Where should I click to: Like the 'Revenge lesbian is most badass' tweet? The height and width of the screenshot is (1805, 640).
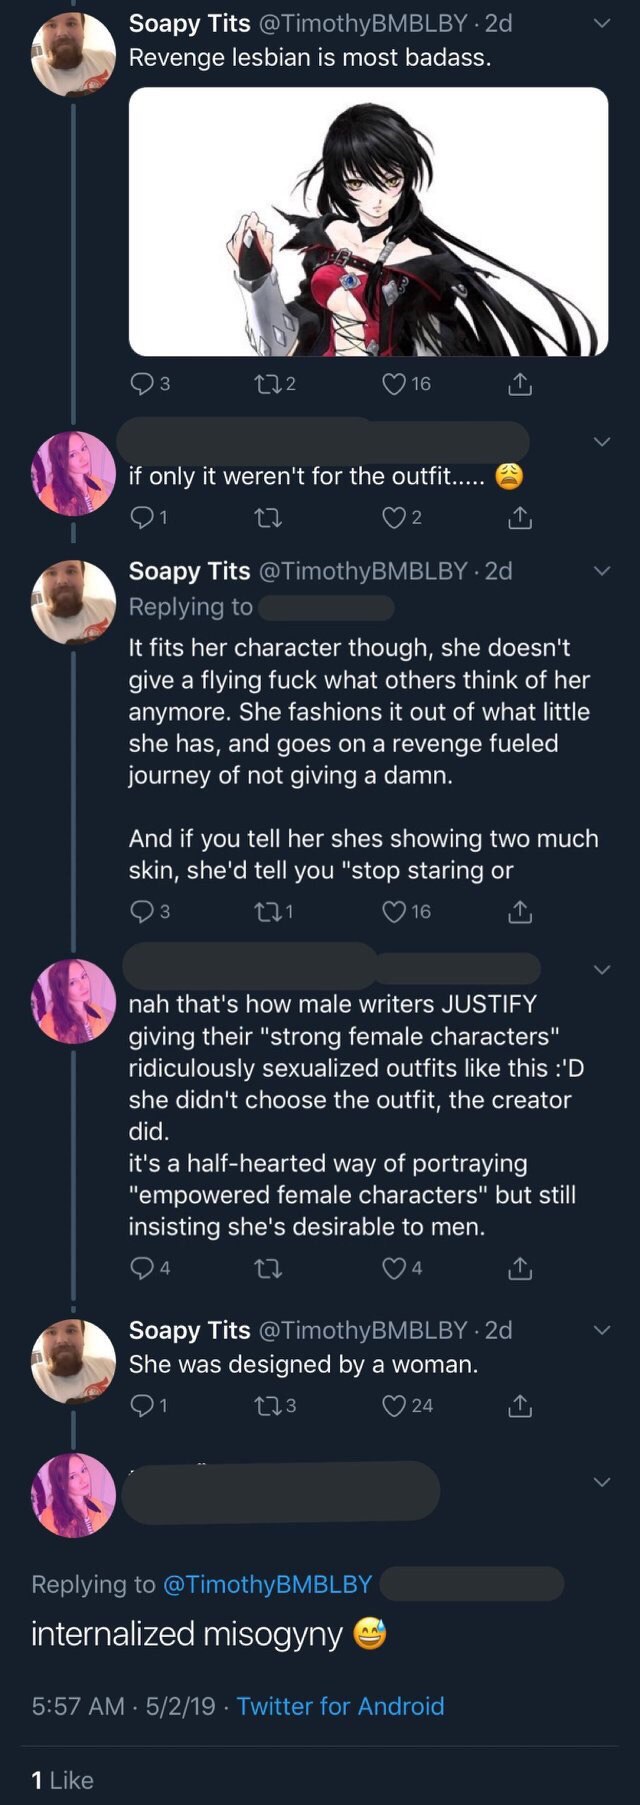[395, 384]
